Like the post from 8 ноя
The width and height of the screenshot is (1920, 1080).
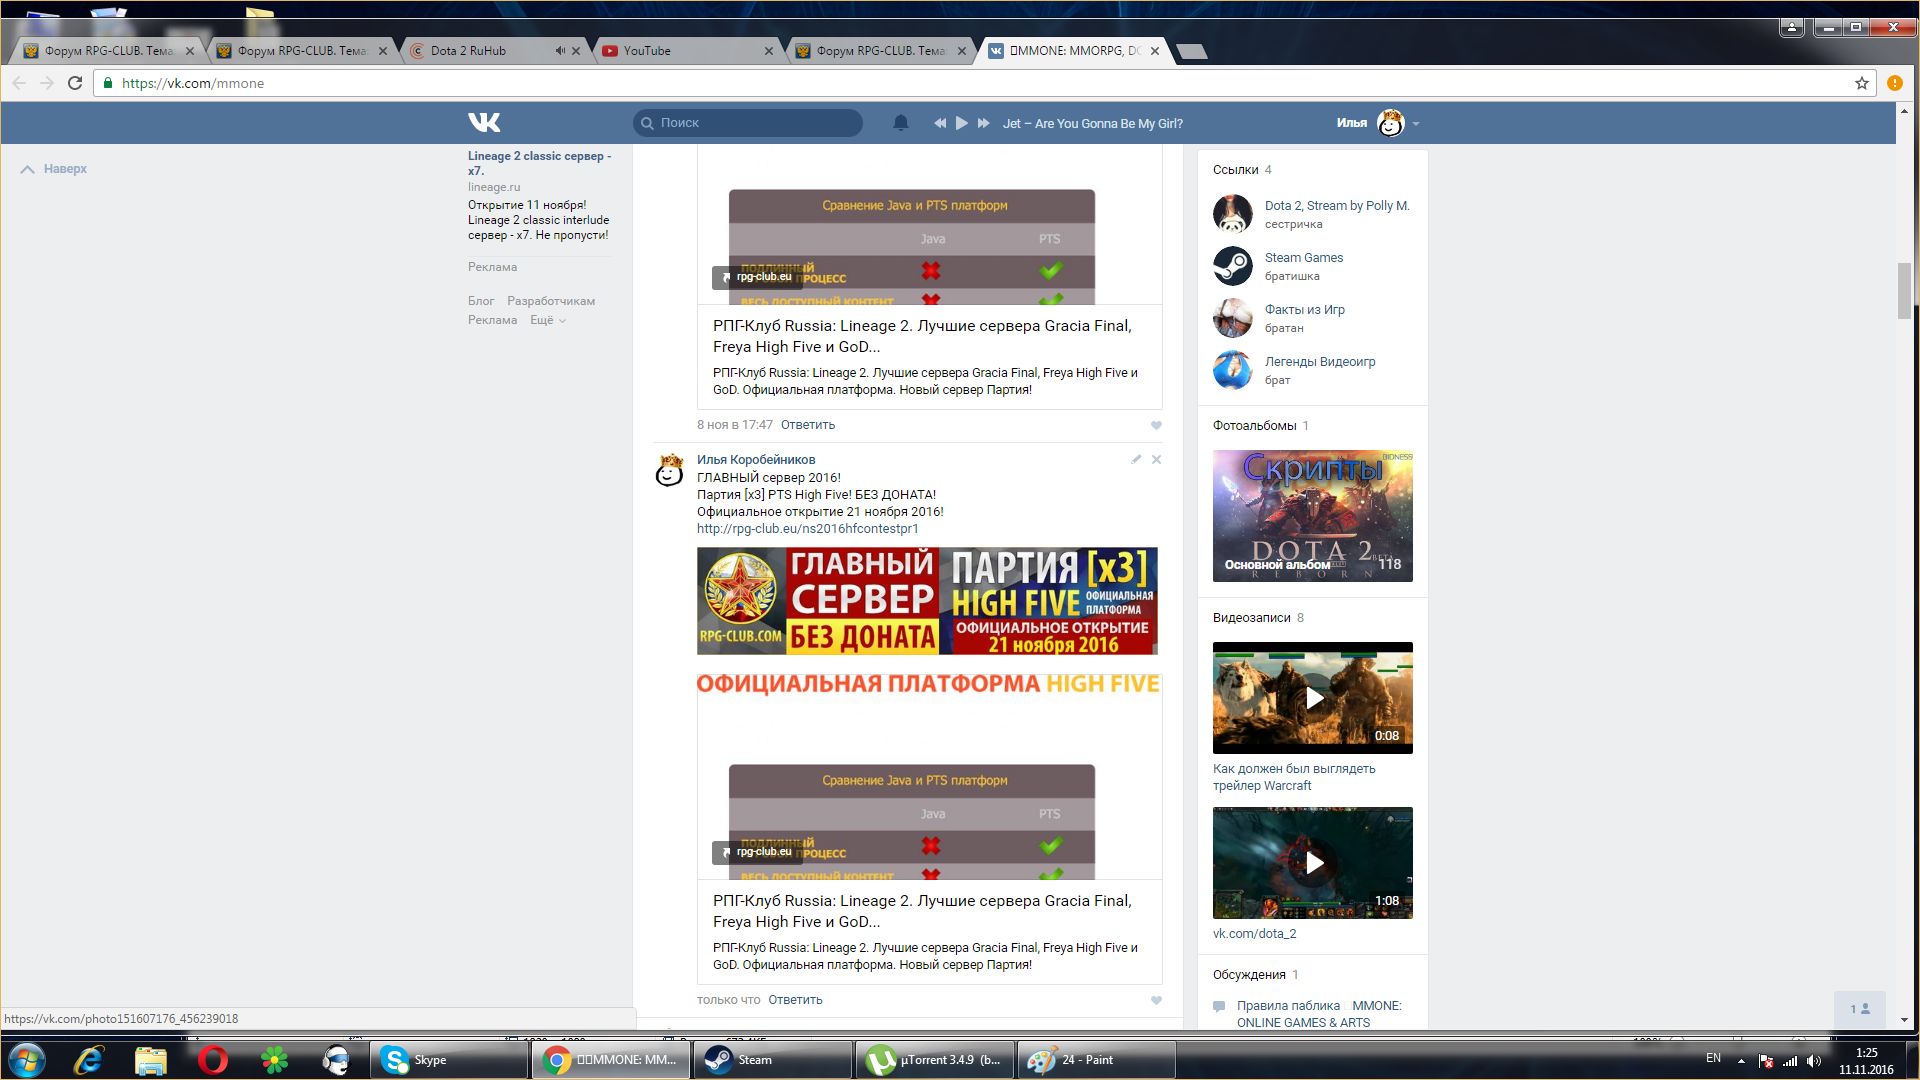click(1156, 425)
